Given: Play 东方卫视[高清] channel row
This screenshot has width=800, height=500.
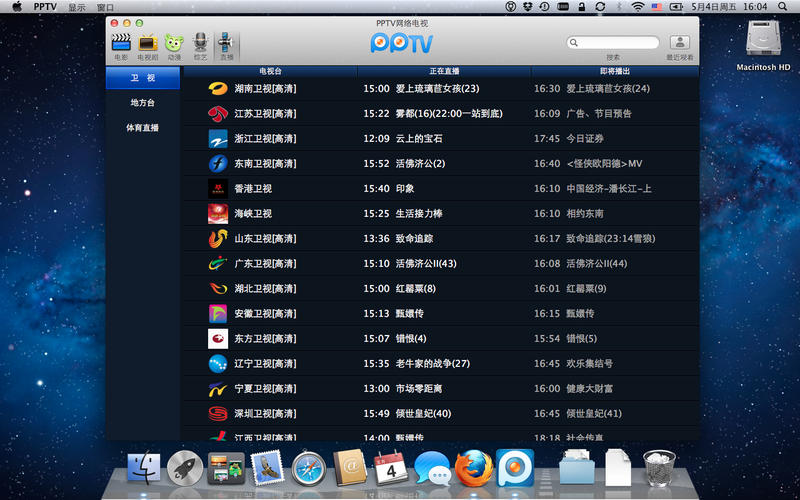Looking at the screenshot, I should (441, 339).
